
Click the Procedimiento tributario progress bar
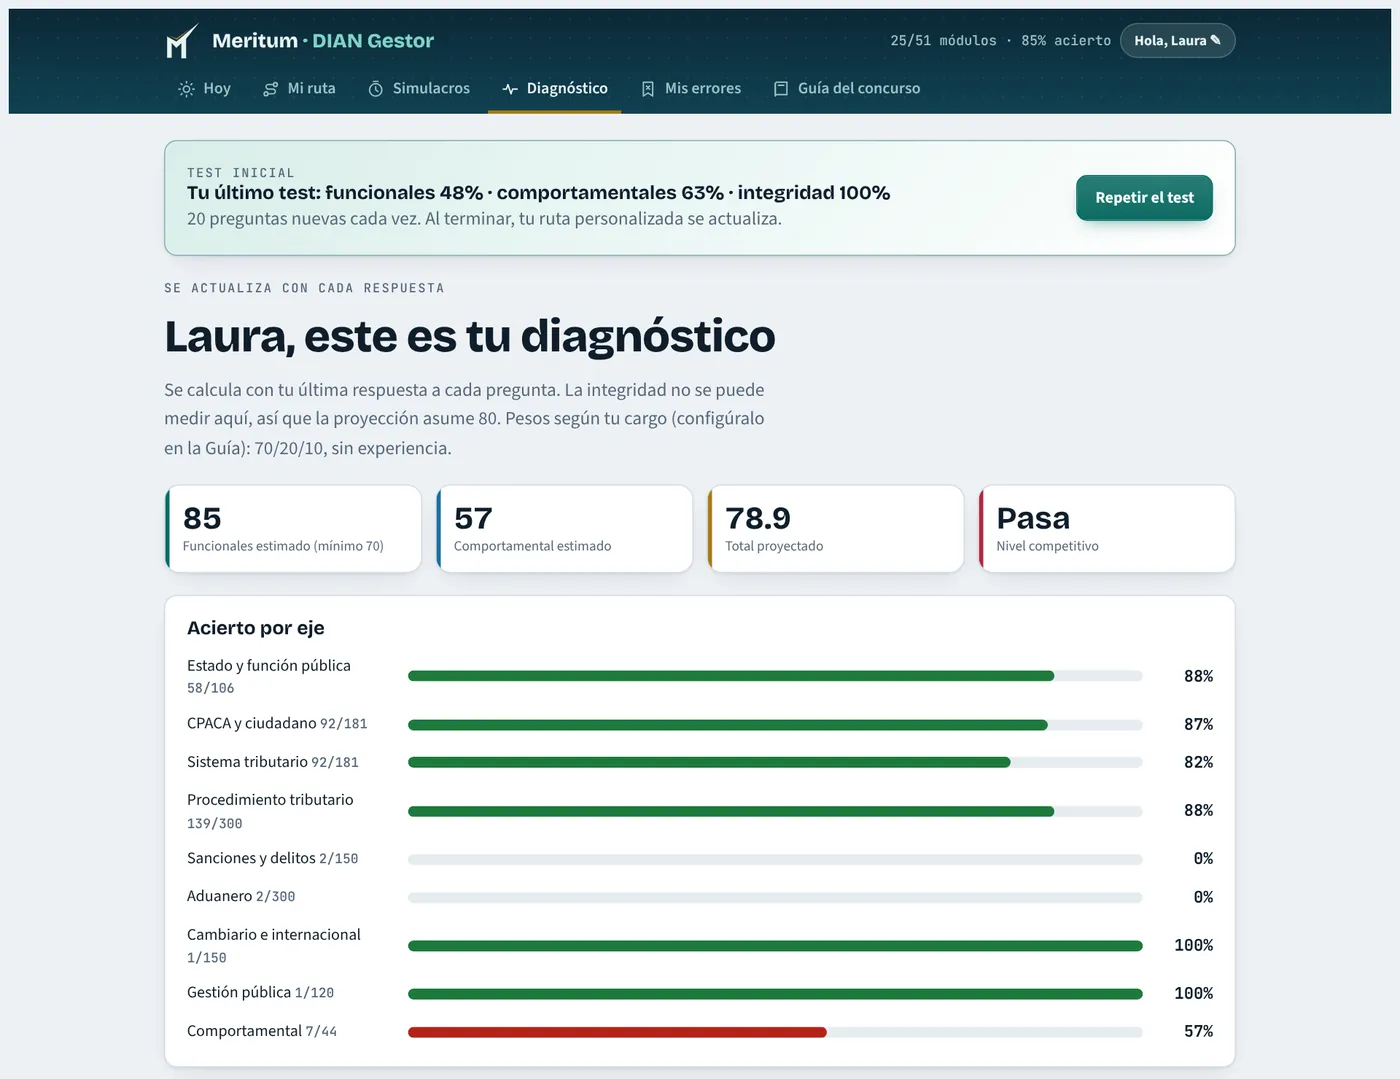click(775, 811)
